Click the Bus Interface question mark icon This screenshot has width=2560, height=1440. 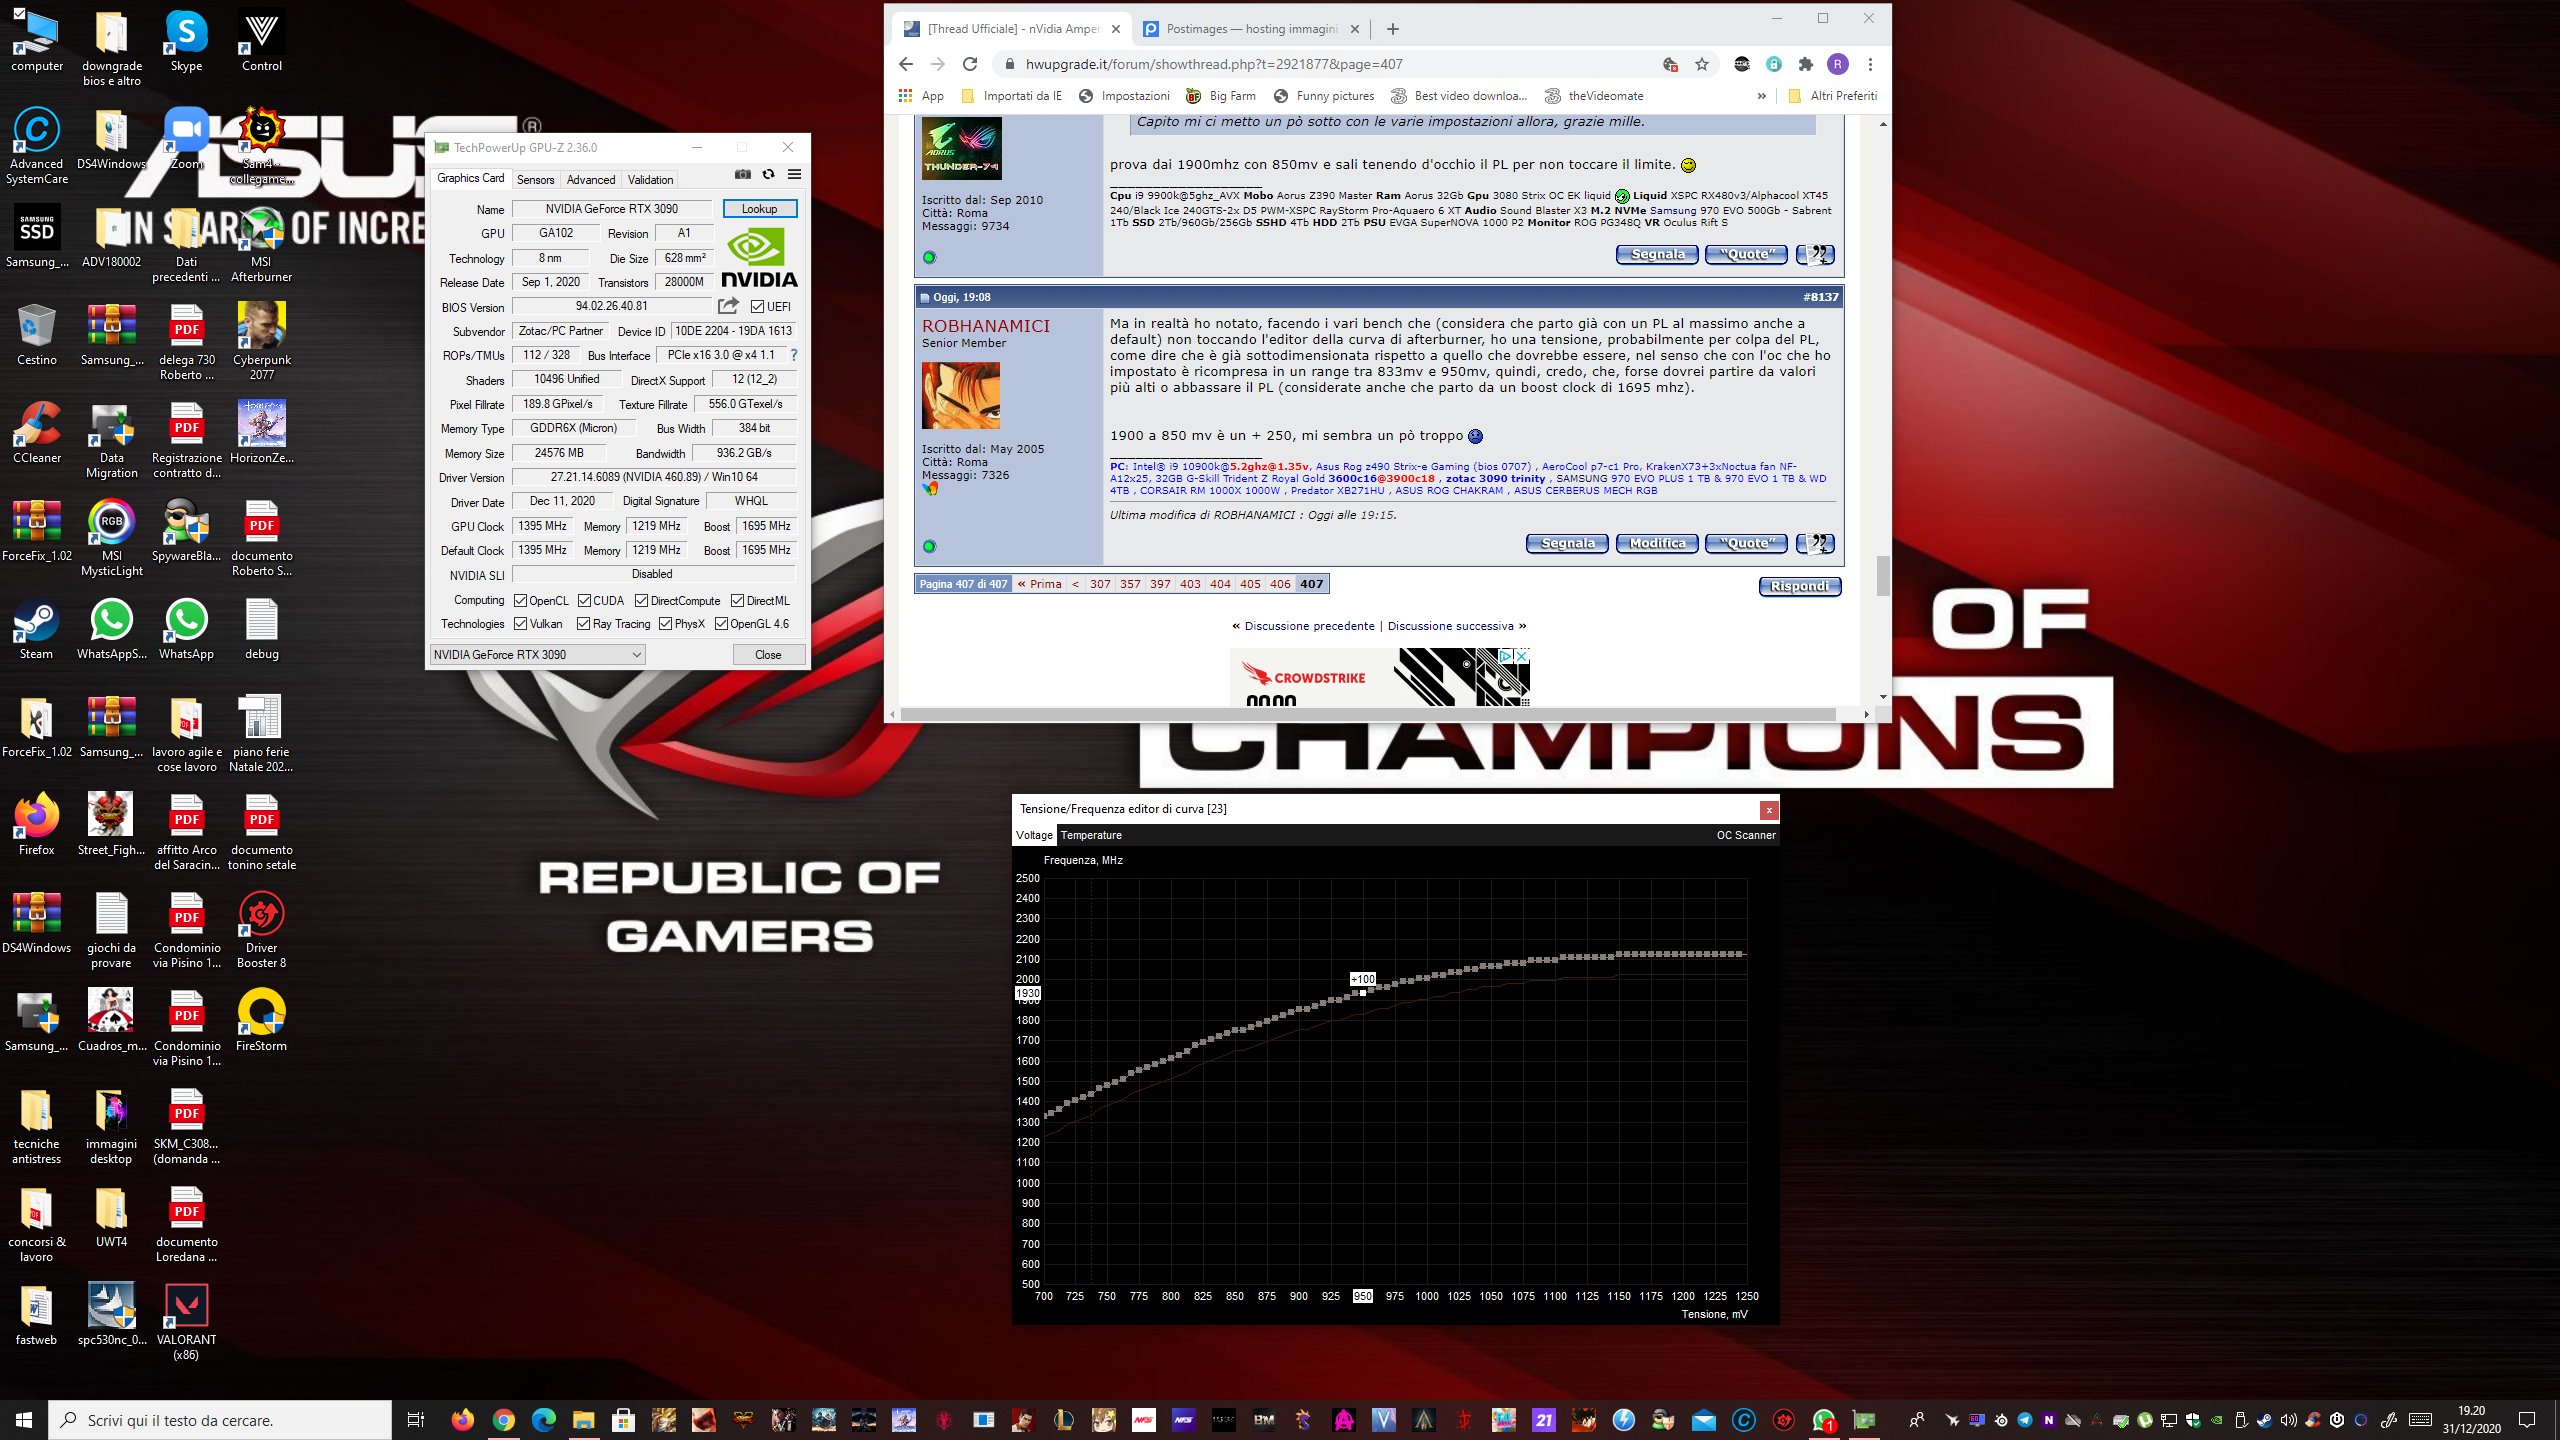click(x=794, y=355)
